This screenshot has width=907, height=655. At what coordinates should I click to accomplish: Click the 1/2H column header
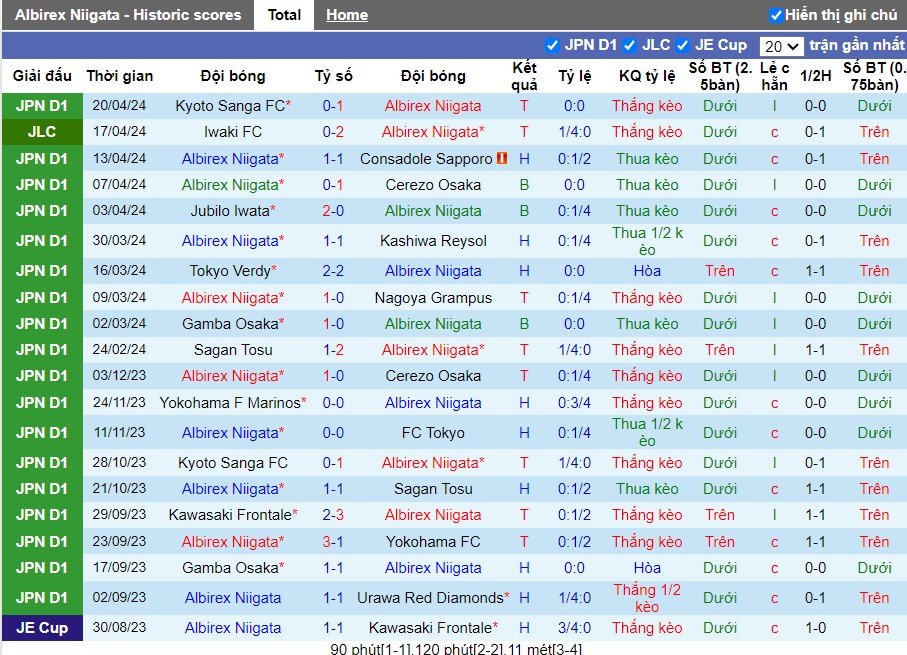[x=815, y=76]
